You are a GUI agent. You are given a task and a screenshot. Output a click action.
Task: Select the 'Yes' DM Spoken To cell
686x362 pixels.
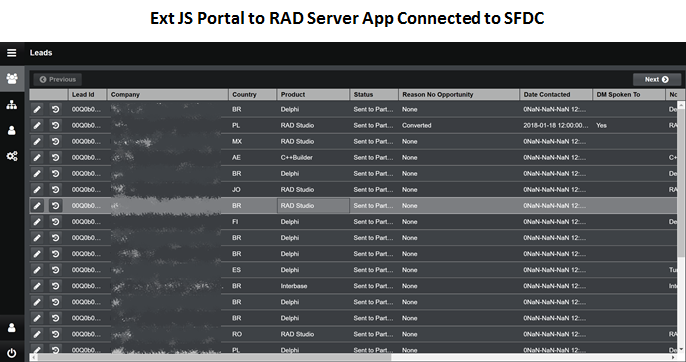pos(629,125)
